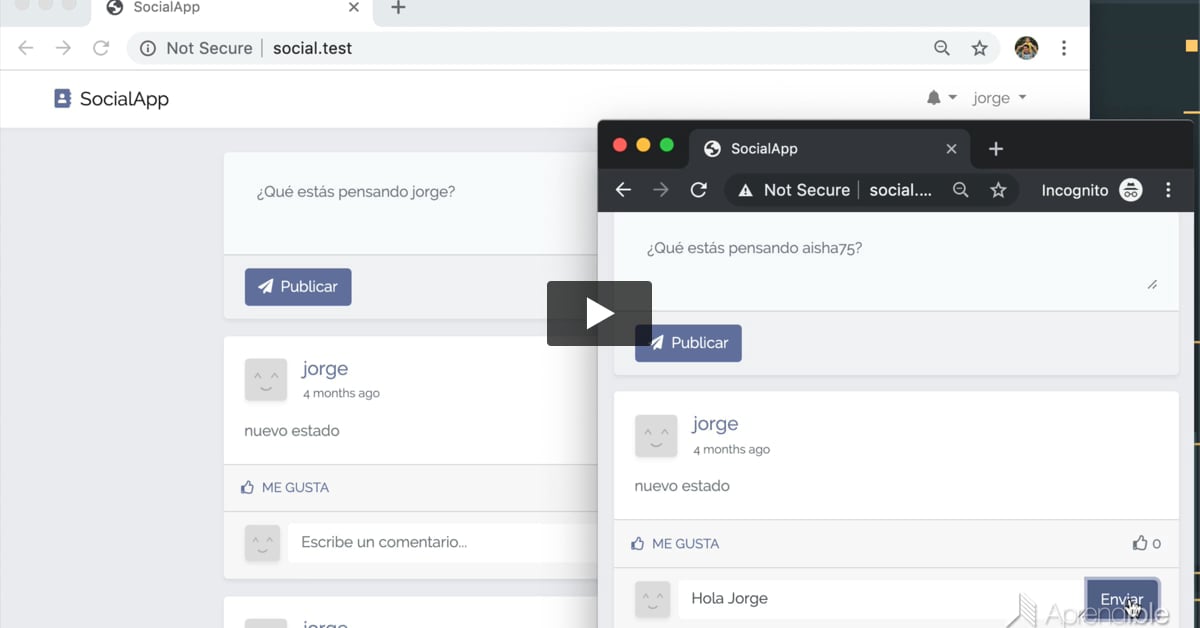Click avatar beside main window comment field

263,543
